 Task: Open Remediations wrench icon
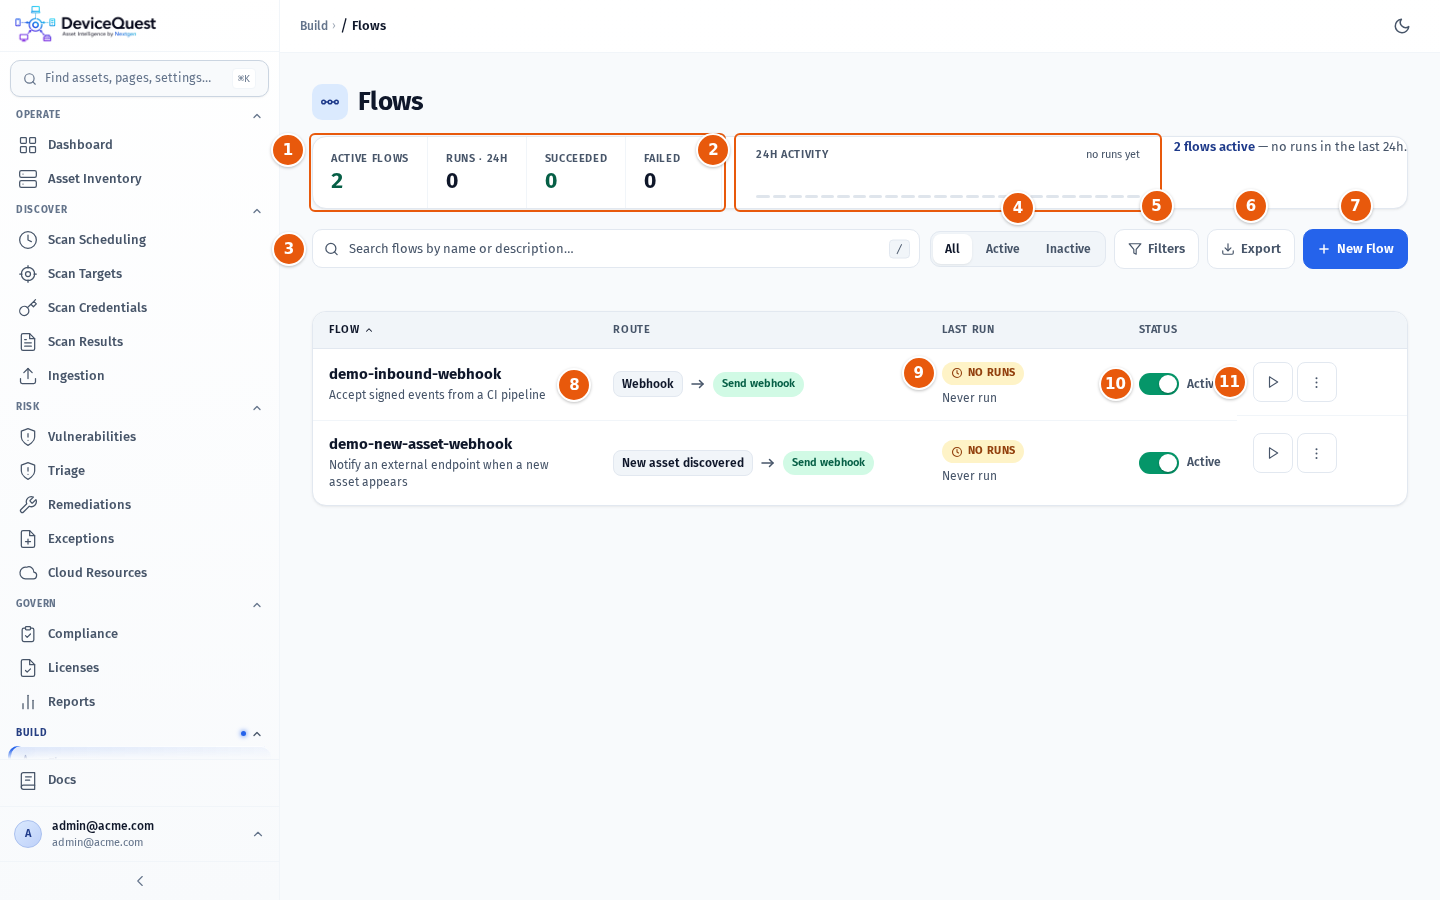(28, 505)
